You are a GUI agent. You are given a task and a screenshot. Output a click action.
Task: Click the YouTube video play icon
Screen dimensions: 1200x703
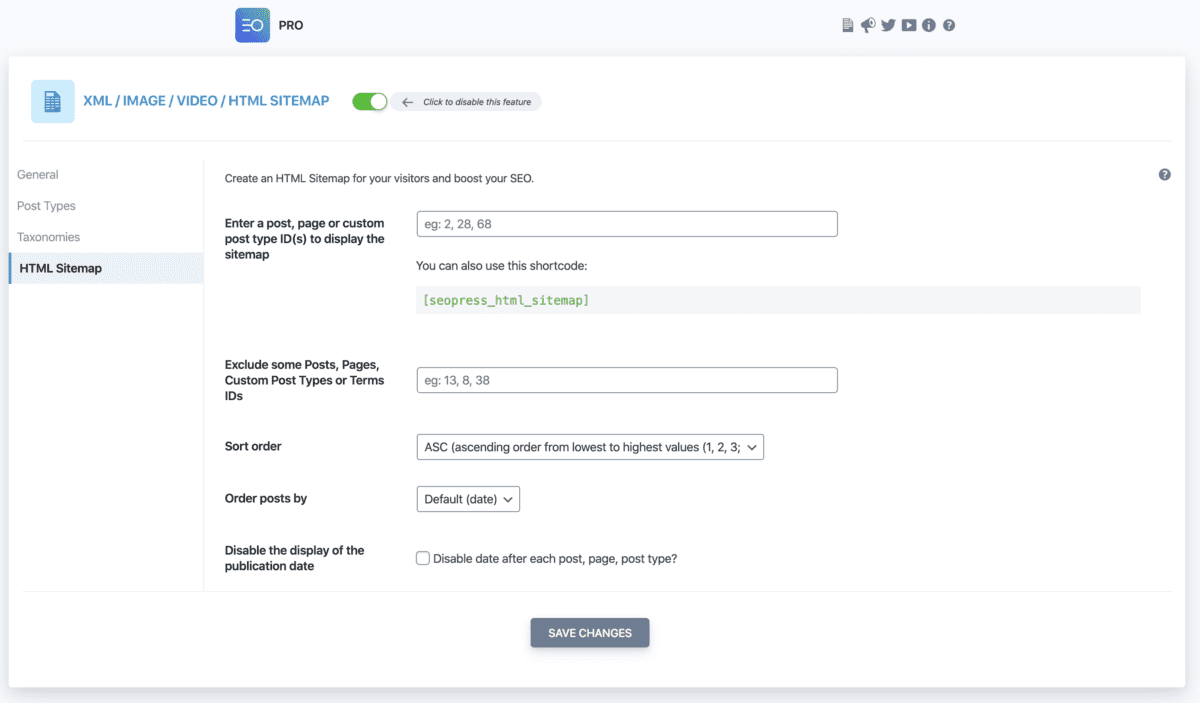click(x=909, y=25)
